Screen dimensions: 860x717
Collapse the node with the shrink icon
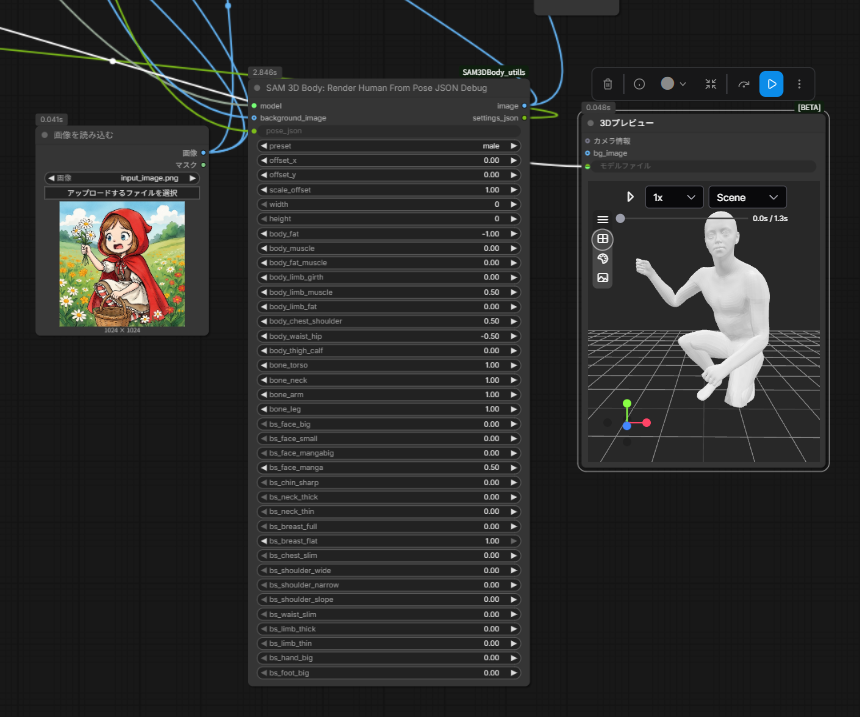click(x=711, y=84)
